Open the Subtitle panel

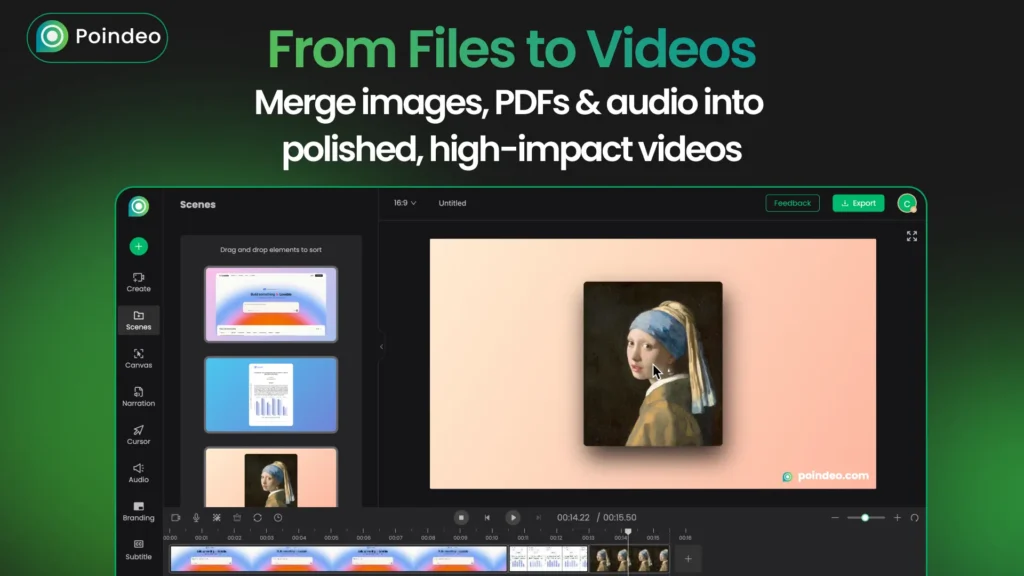(x=138, y=548)
